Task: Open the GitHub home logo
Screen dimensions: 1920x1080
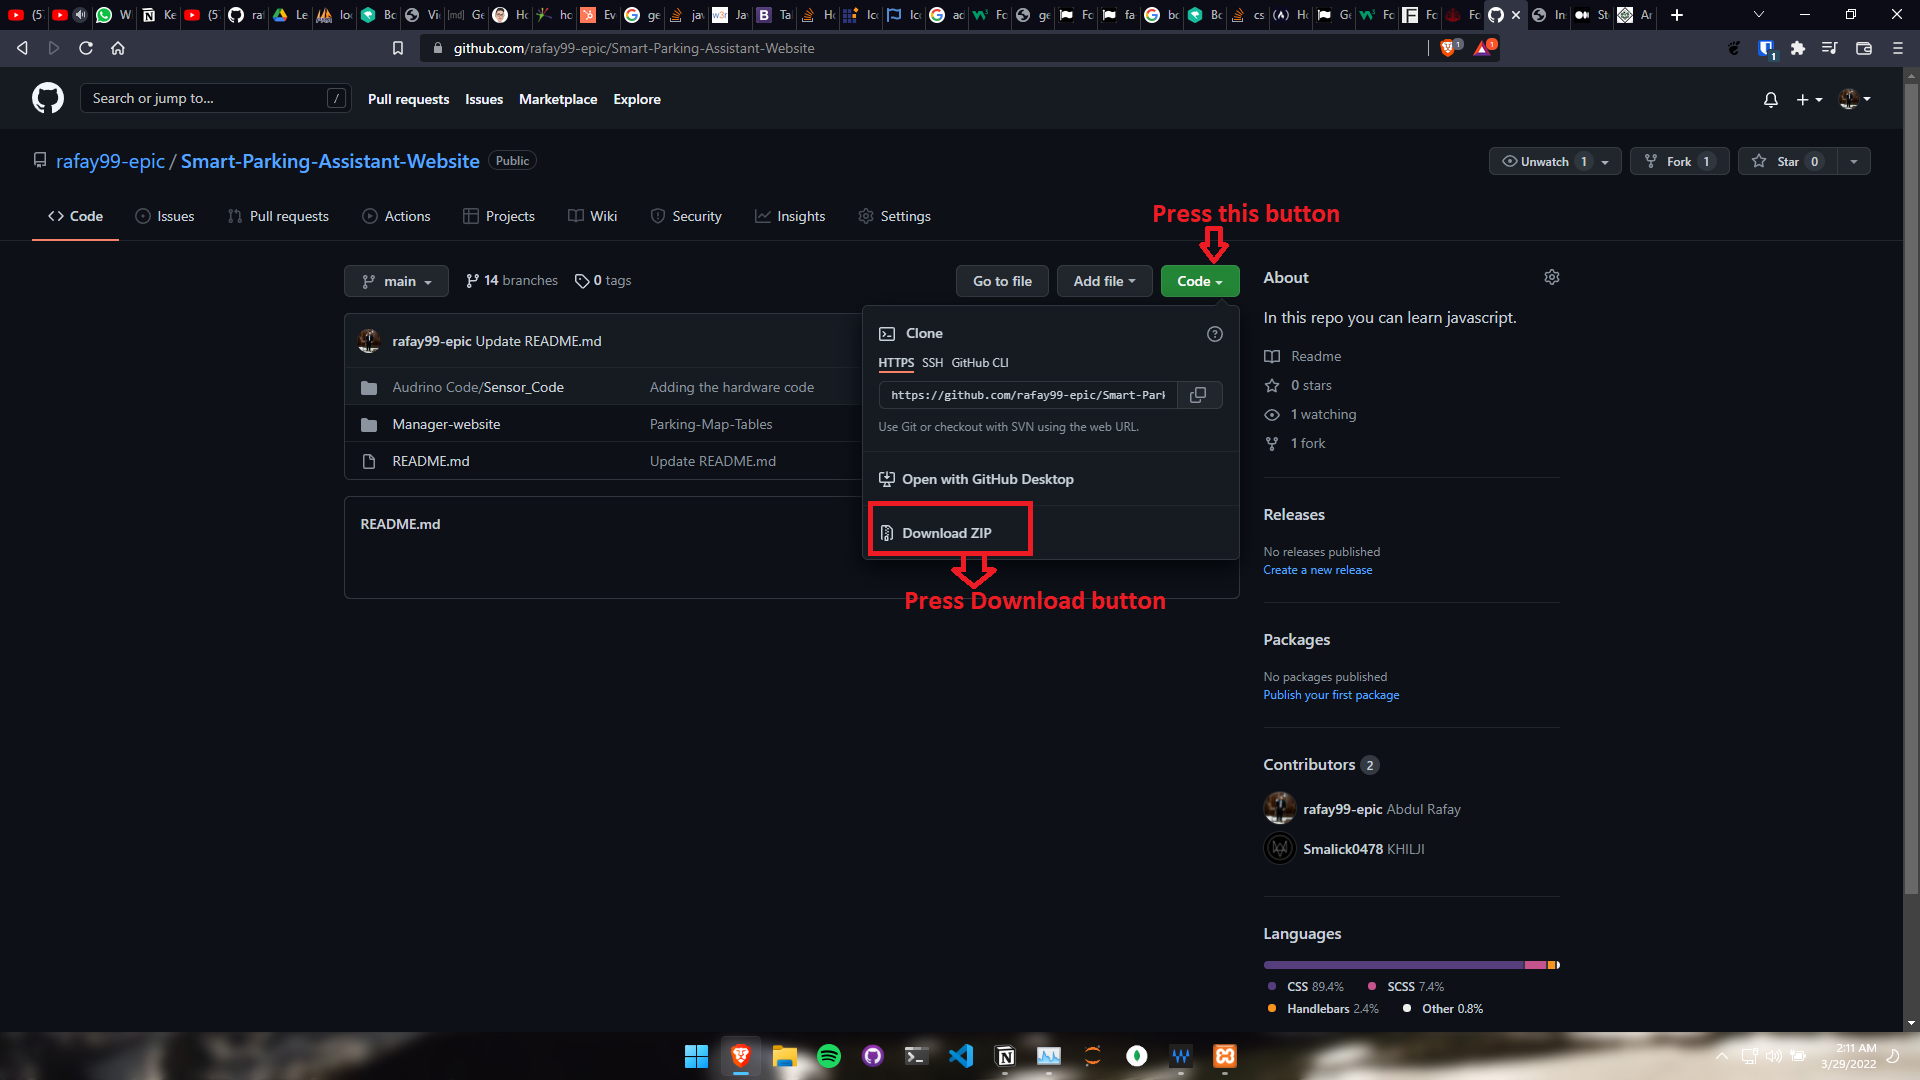Action: pyautogui.click(x=48, y=98)
